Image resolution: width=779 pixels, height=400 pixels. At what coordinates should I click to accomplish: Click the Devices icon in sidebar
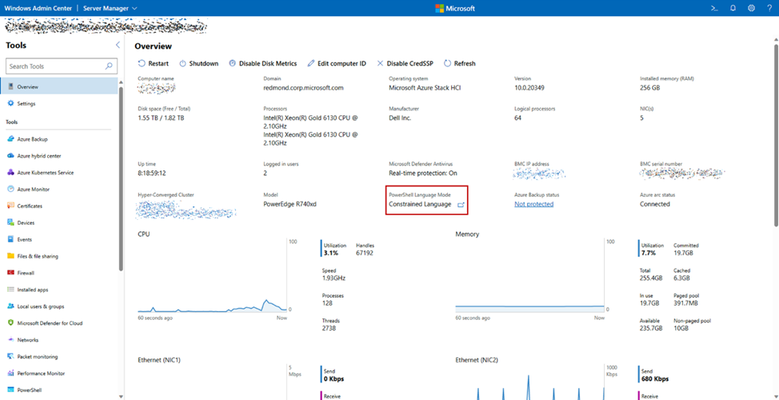pos(10,223)
